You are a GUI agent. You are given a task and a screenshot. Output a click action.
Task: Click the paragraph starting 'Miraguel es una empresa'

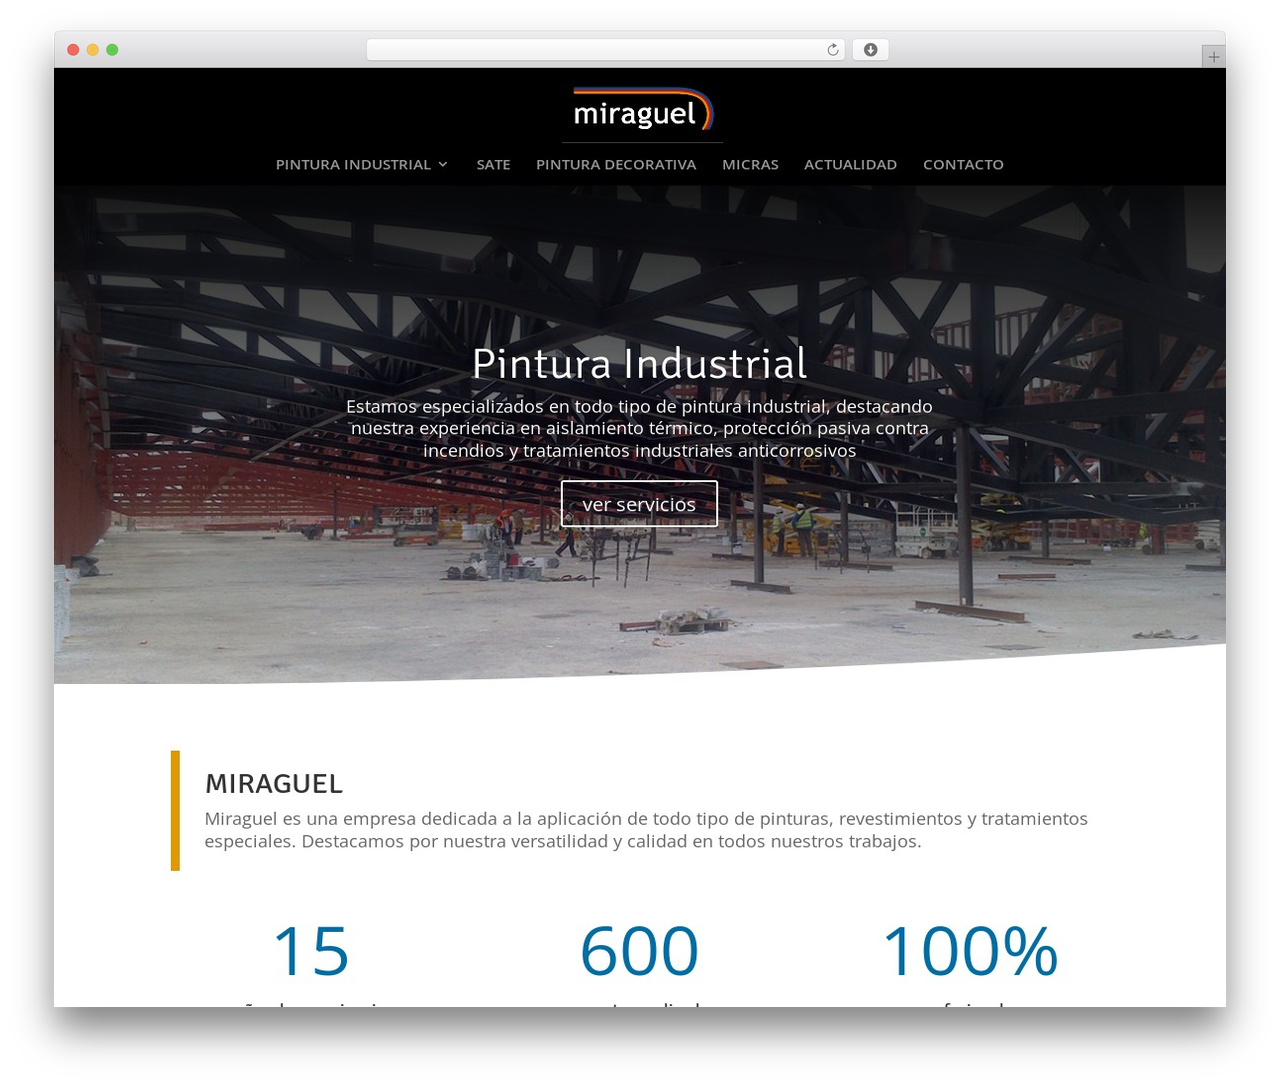pyautogui.click(x=646, y=830)
